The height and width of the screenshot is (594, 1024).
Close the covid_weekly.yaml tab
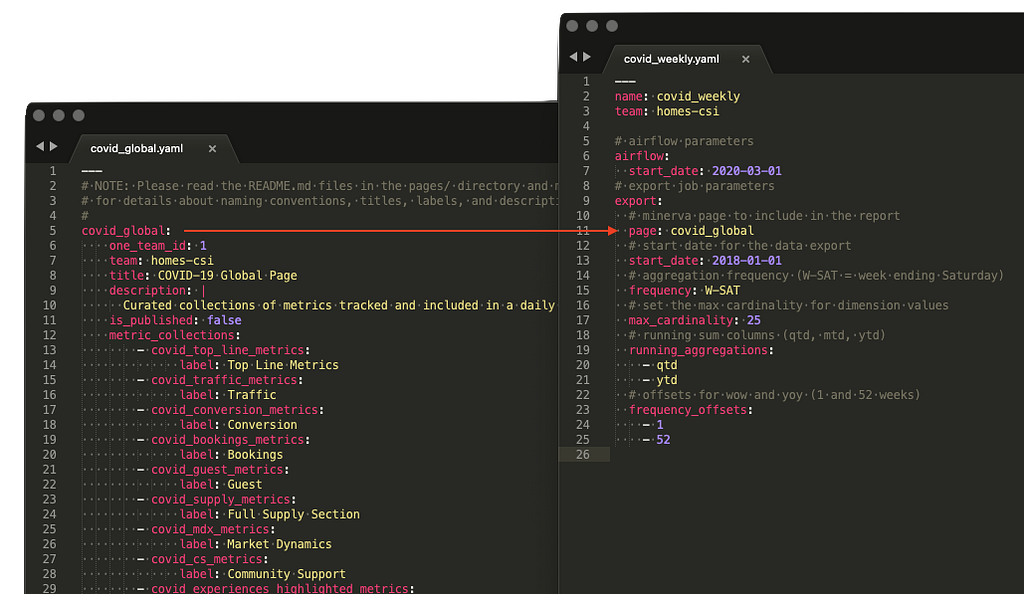pos(746,59)
